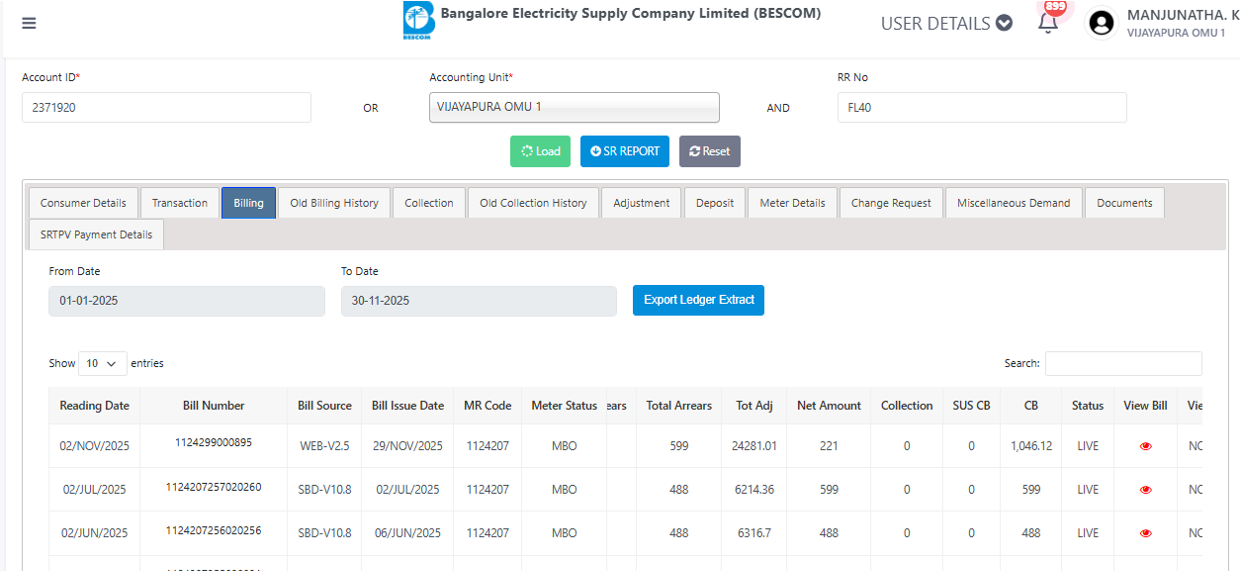The width and height of the screenshot is (1240, 571).
Task: Click the Reset button
Action: [709, 151]
